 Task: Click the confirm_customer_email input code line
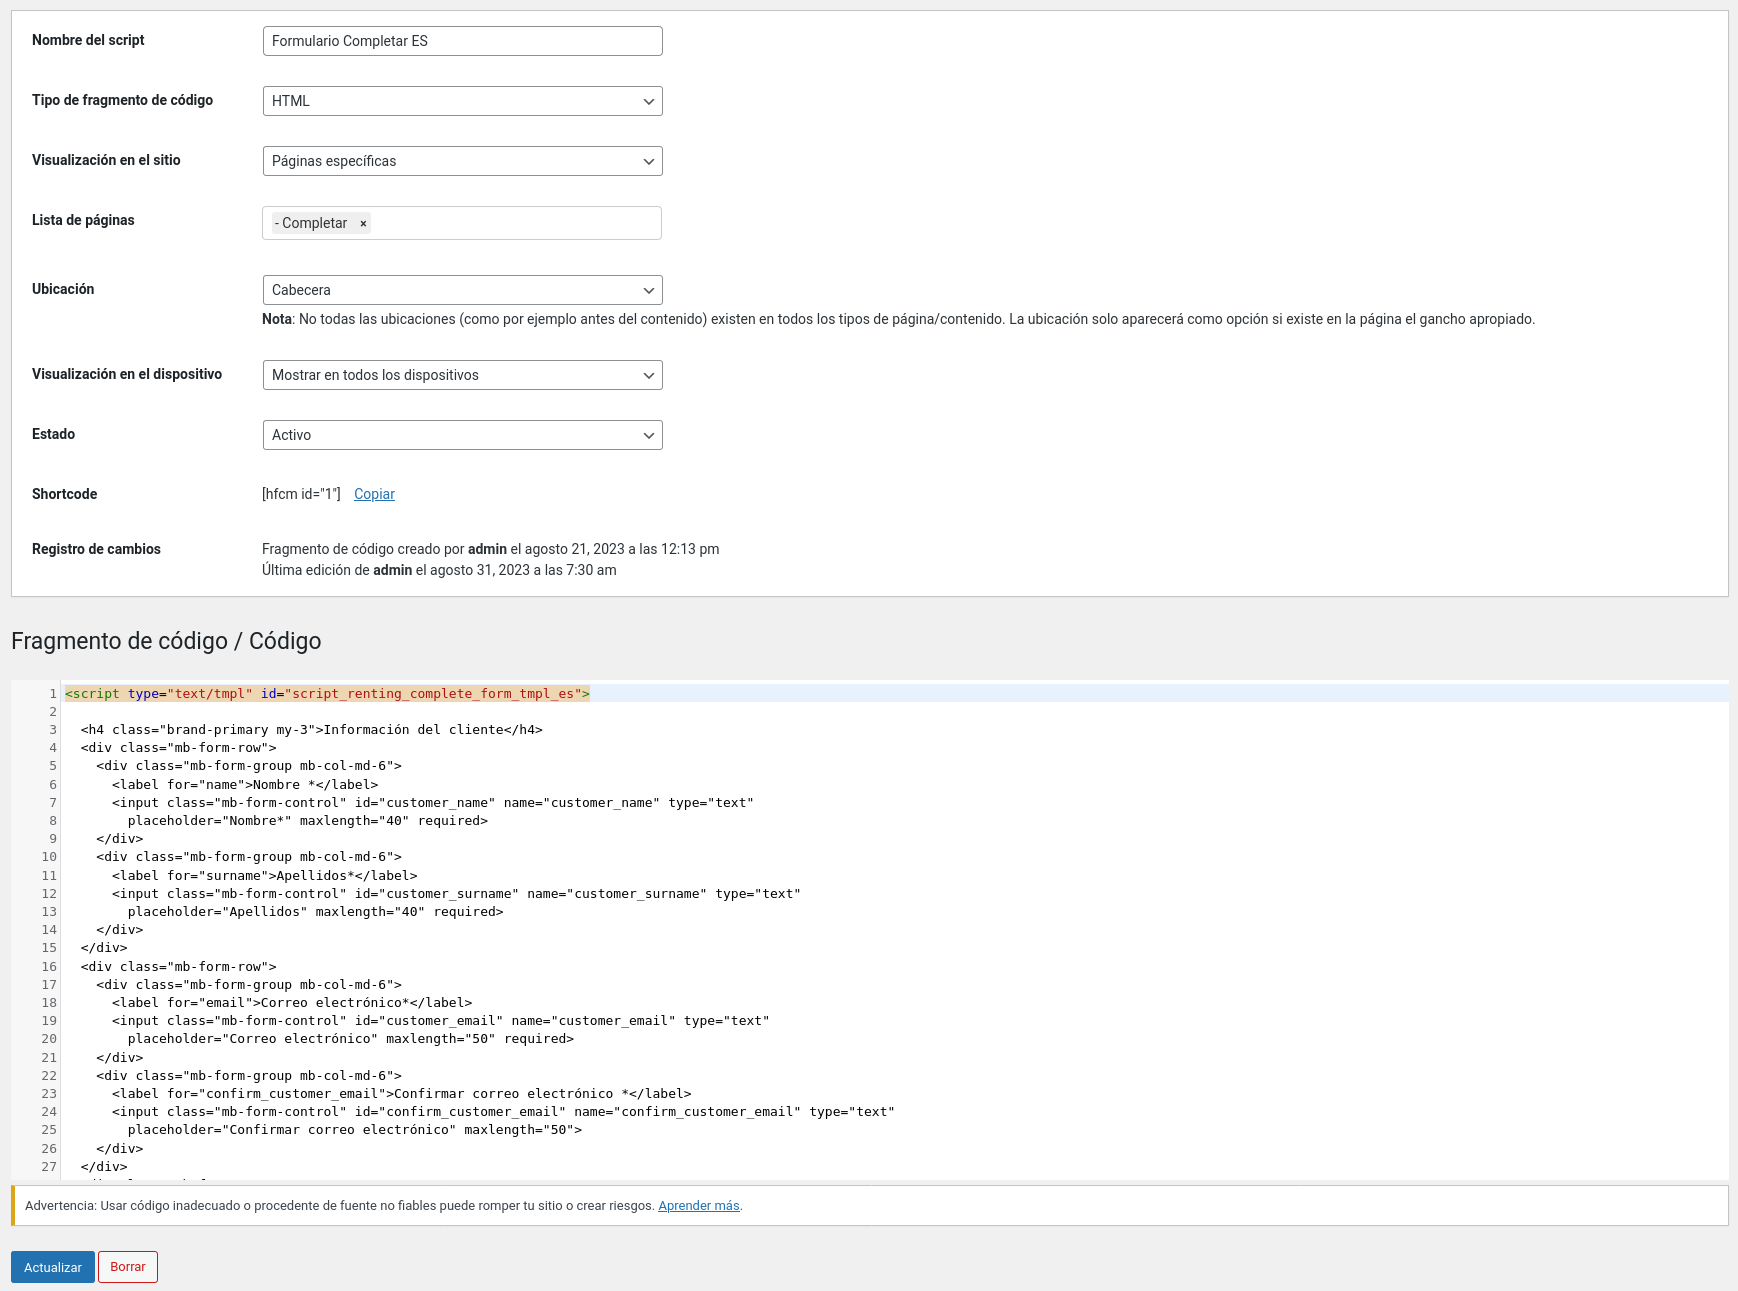pyautogui.click(x=503, y=1112)
